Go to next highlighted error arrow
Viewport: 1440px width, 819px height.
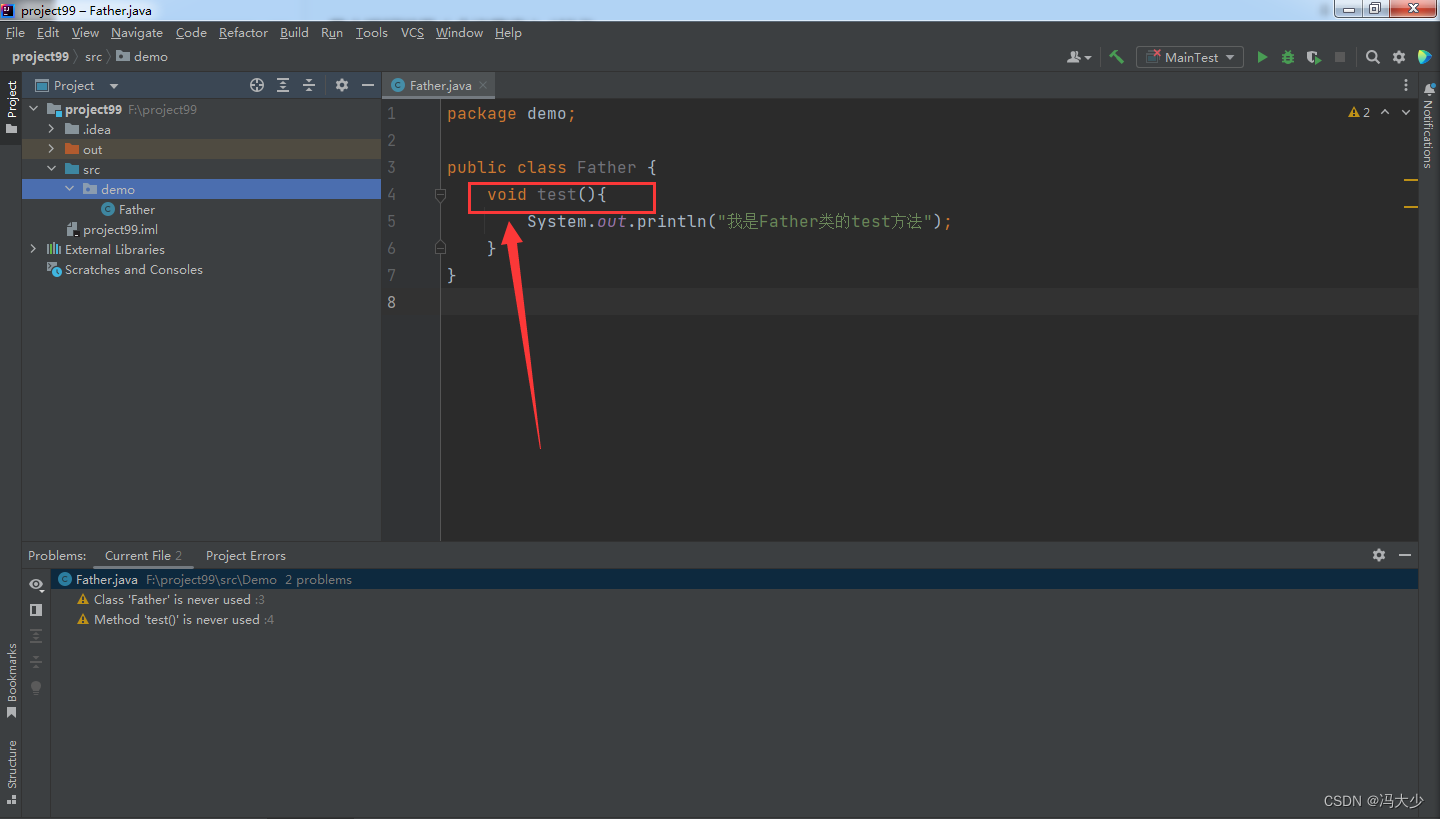click(1406, 112)
